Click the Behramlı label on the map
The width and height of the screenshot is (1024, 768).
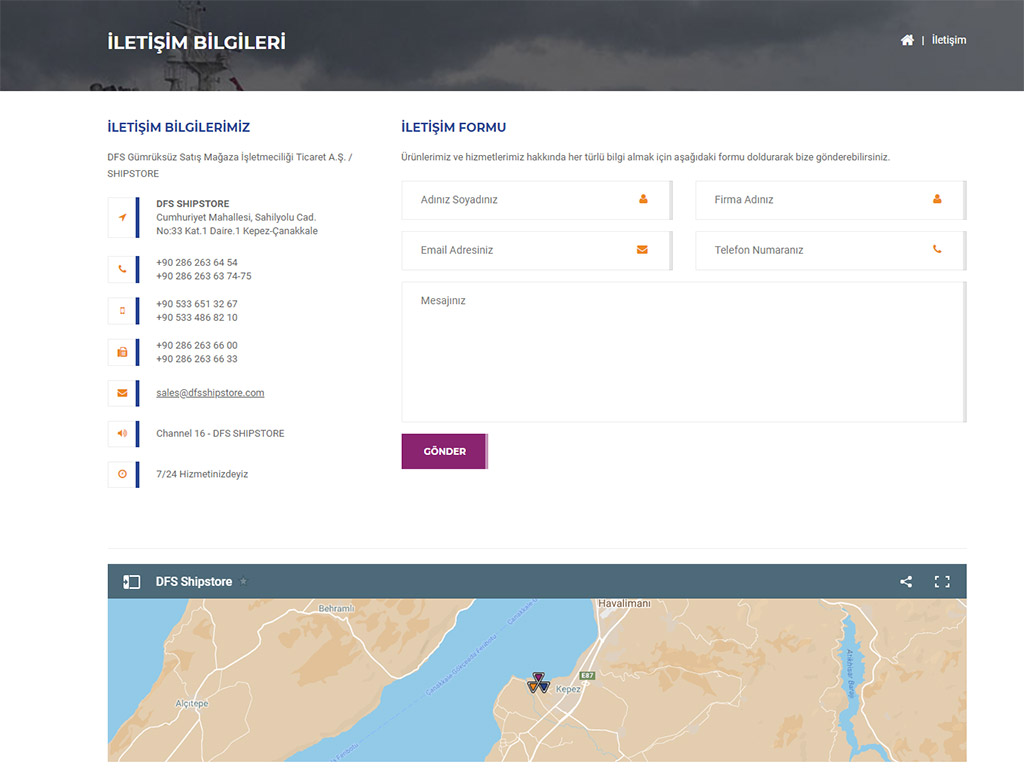pos(336,609)
